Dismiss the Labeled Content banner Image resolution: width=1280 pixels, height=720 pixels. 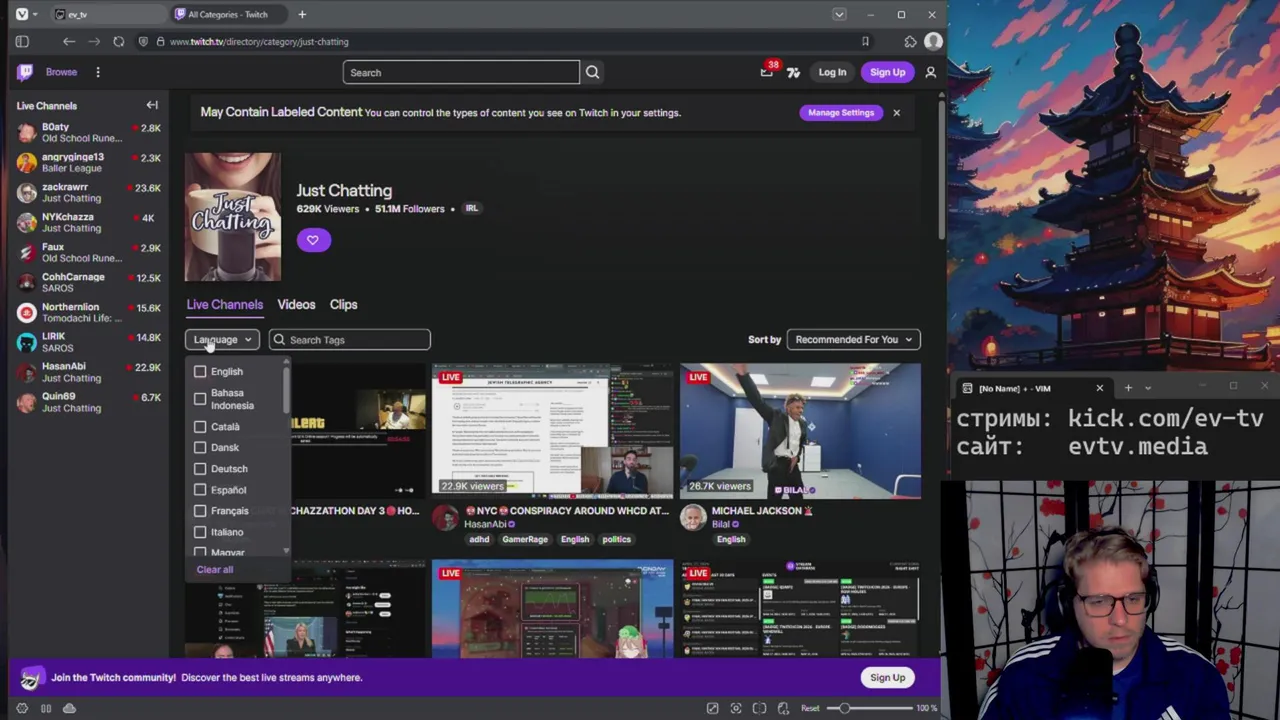pos(896,112)
